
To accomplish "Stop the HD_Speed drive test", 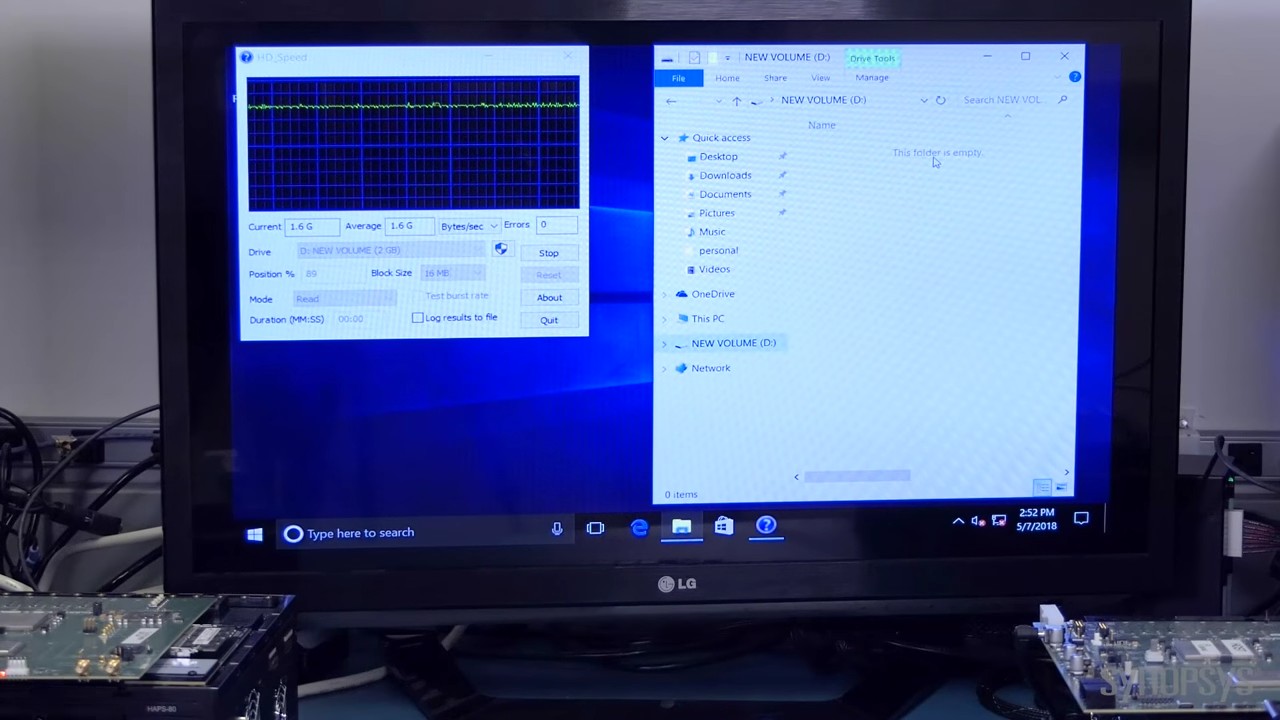I will click(549, 253).
